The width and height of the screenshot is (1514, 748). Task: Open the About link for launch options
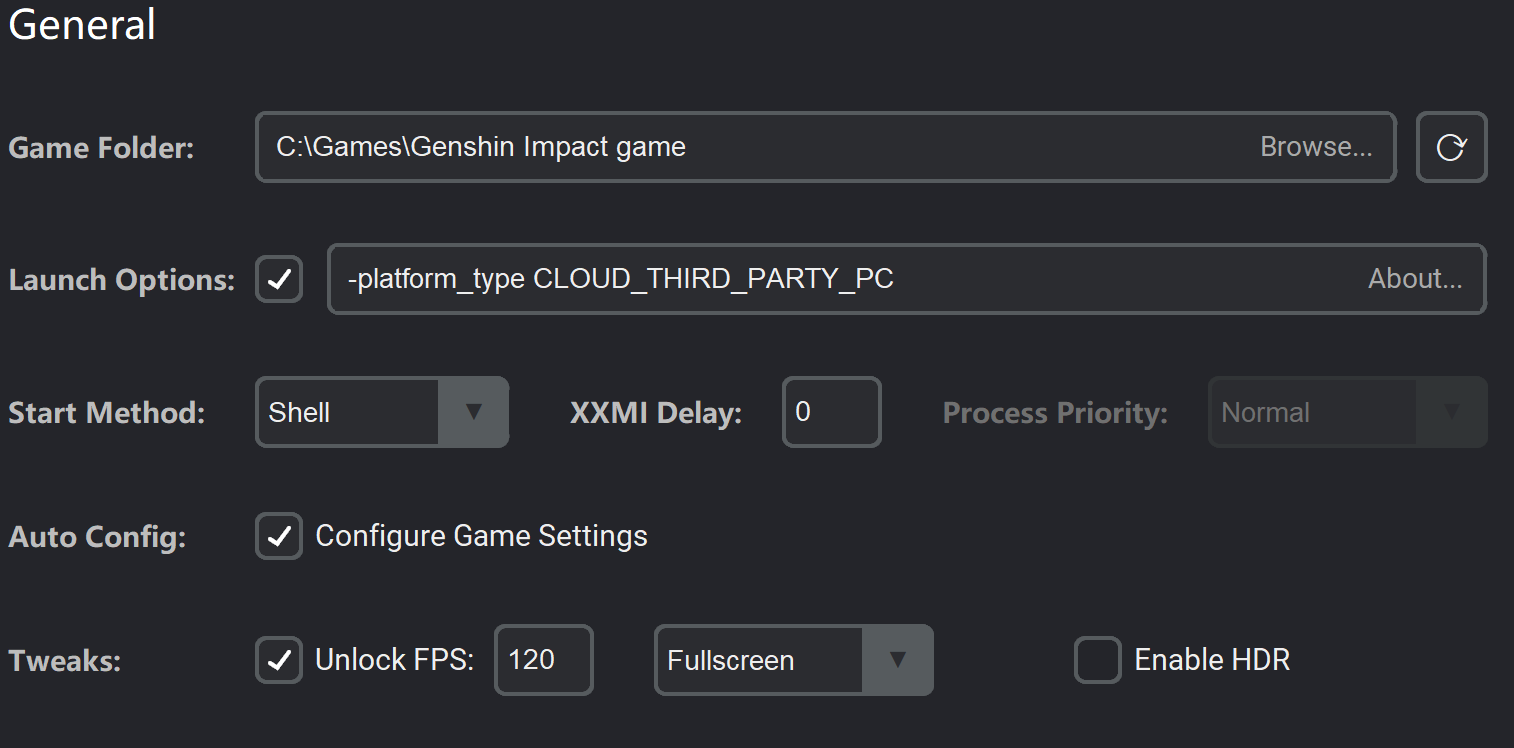pos(1414,279)
